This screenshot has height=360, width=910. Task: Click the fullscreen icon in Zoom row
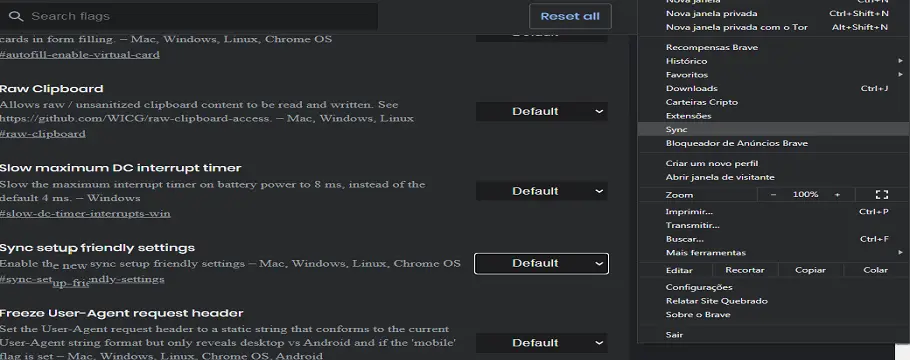882,195
